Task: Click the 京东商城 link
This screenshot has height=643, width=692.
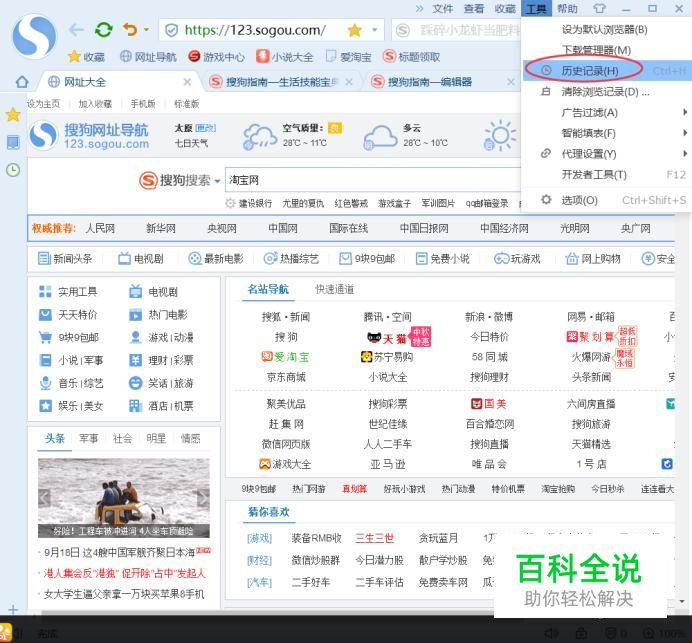Action: point(286,377)
